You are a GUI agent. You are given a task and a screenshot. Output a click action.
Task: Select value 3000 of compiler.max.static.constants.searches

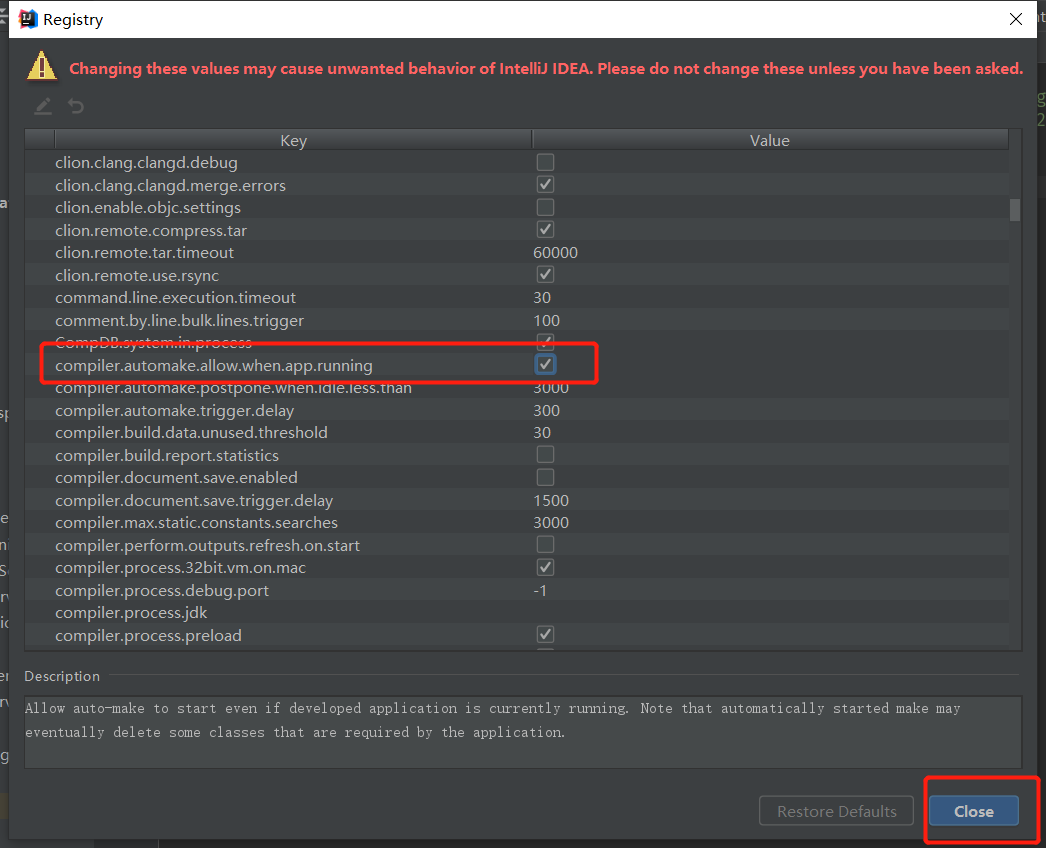click(551, 522)
